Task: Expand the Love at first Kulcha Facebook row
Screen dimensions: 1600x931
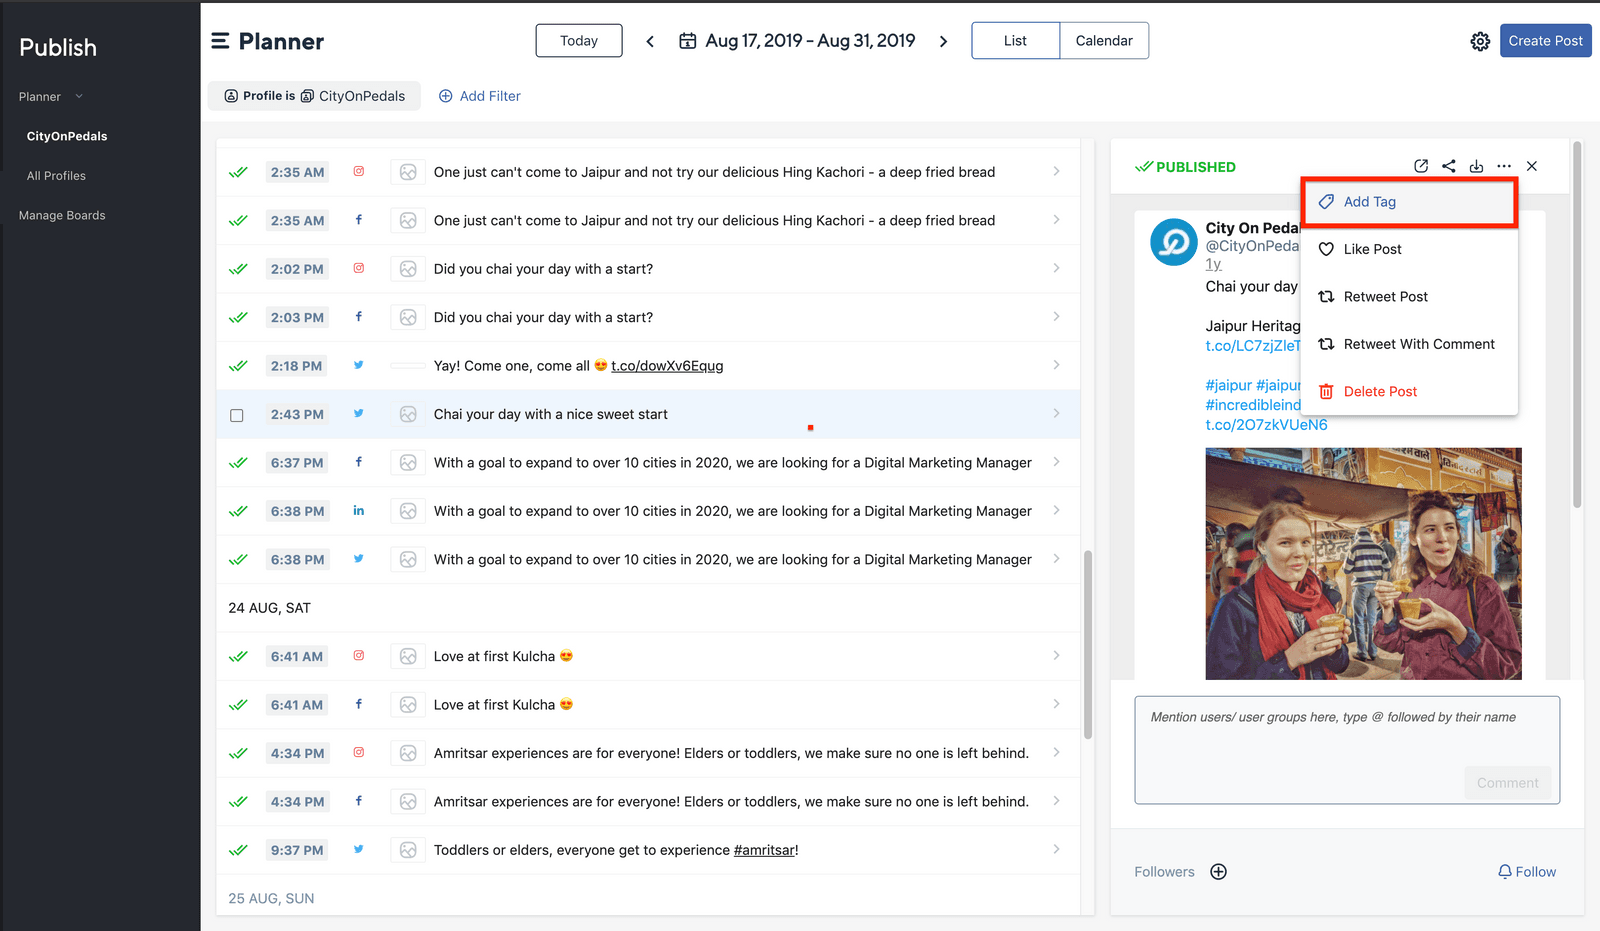Action: 1056,704
